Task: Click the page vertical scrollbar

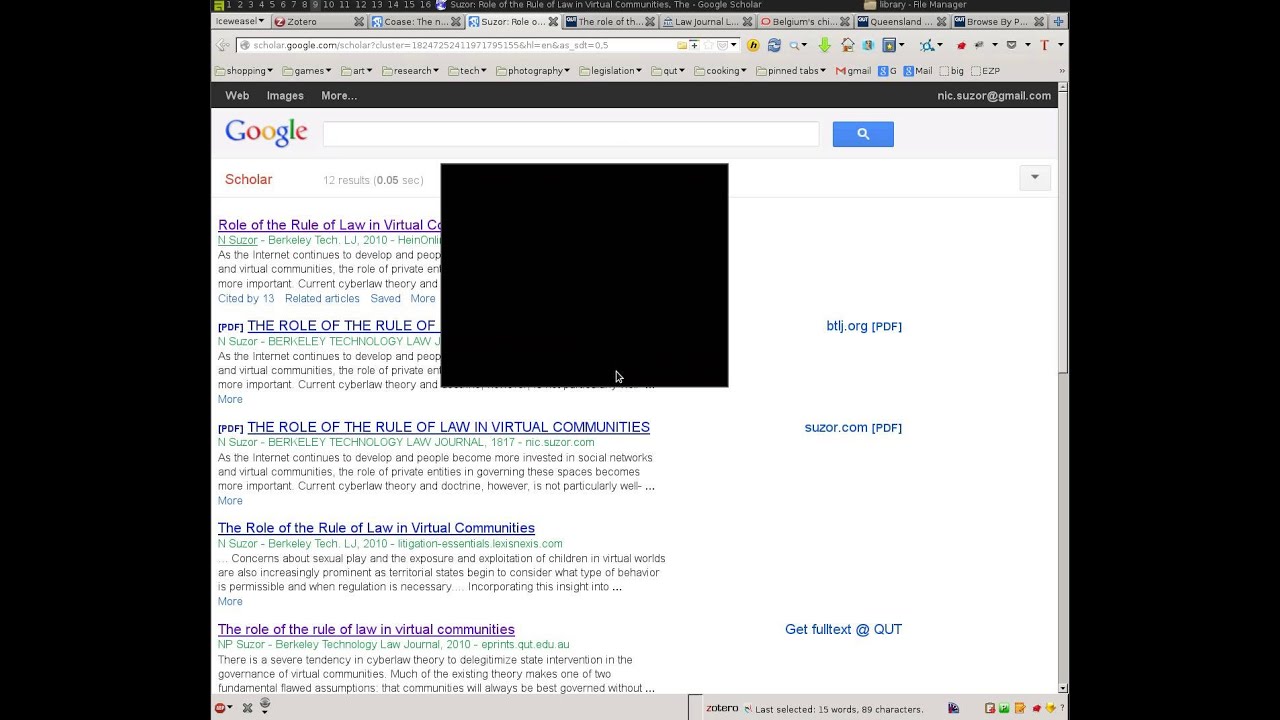Action: (x=1063, y=390)
